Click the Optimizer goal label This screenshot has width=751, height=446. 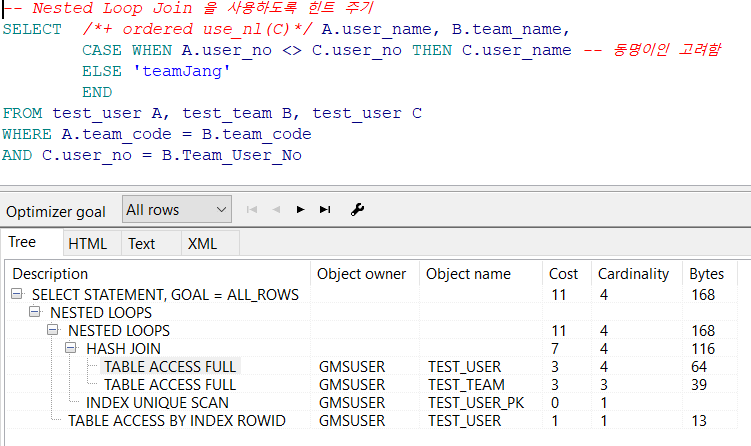click(x=56, y=211)
